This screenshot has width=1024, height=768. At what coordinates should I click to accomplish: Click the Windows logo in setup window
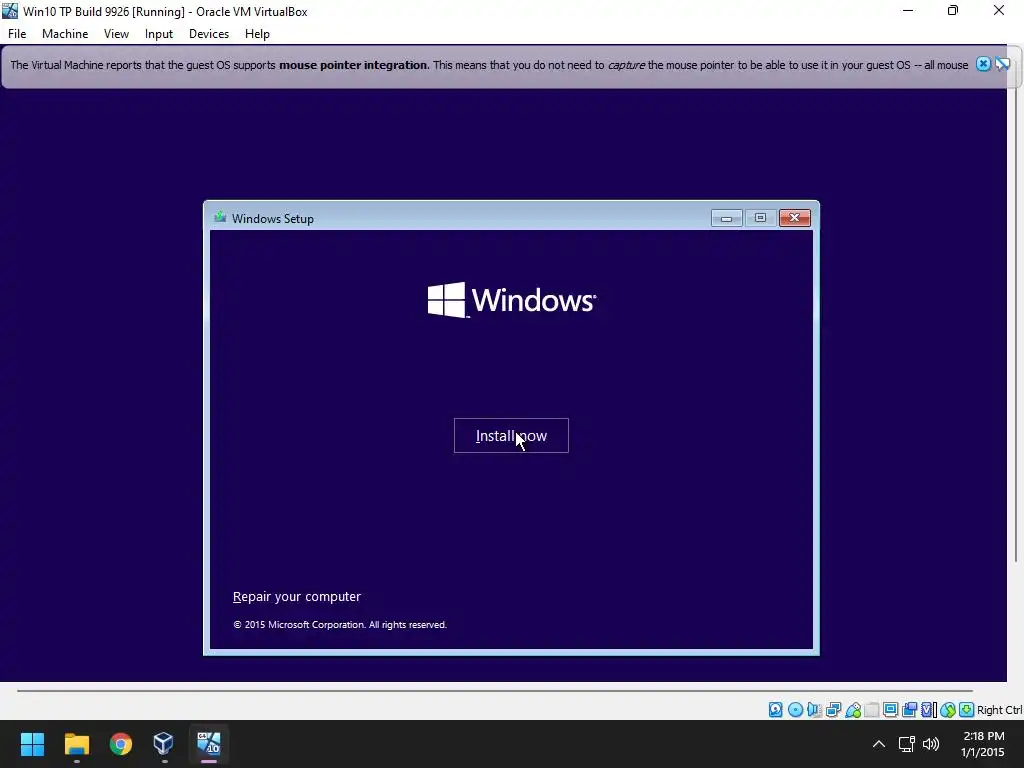click(x=511, y=300)
